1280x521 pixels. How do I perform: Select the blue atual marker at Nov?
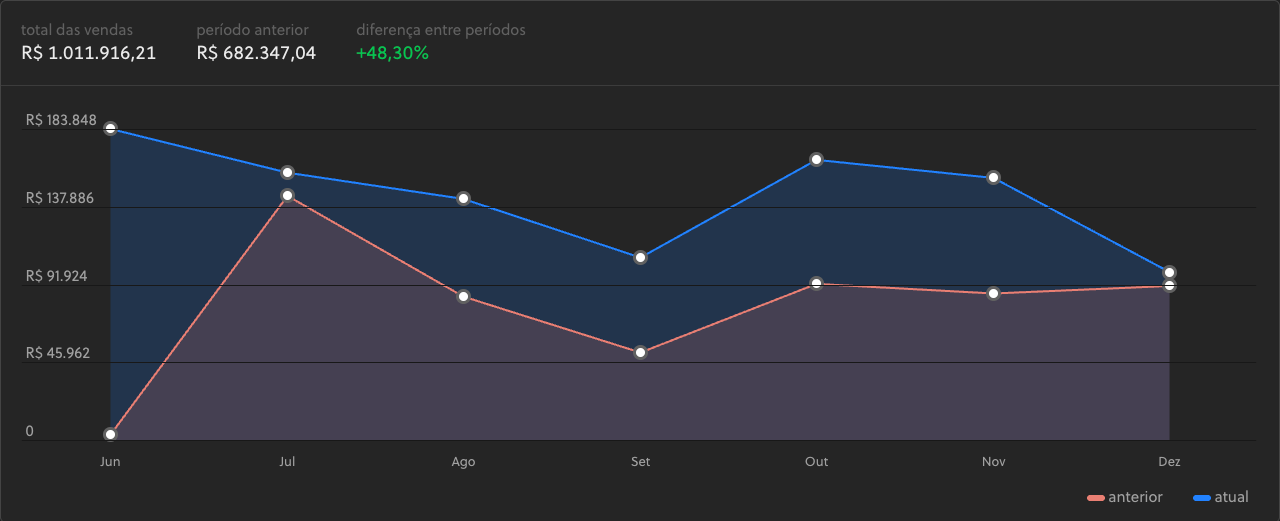click(993, 178)
